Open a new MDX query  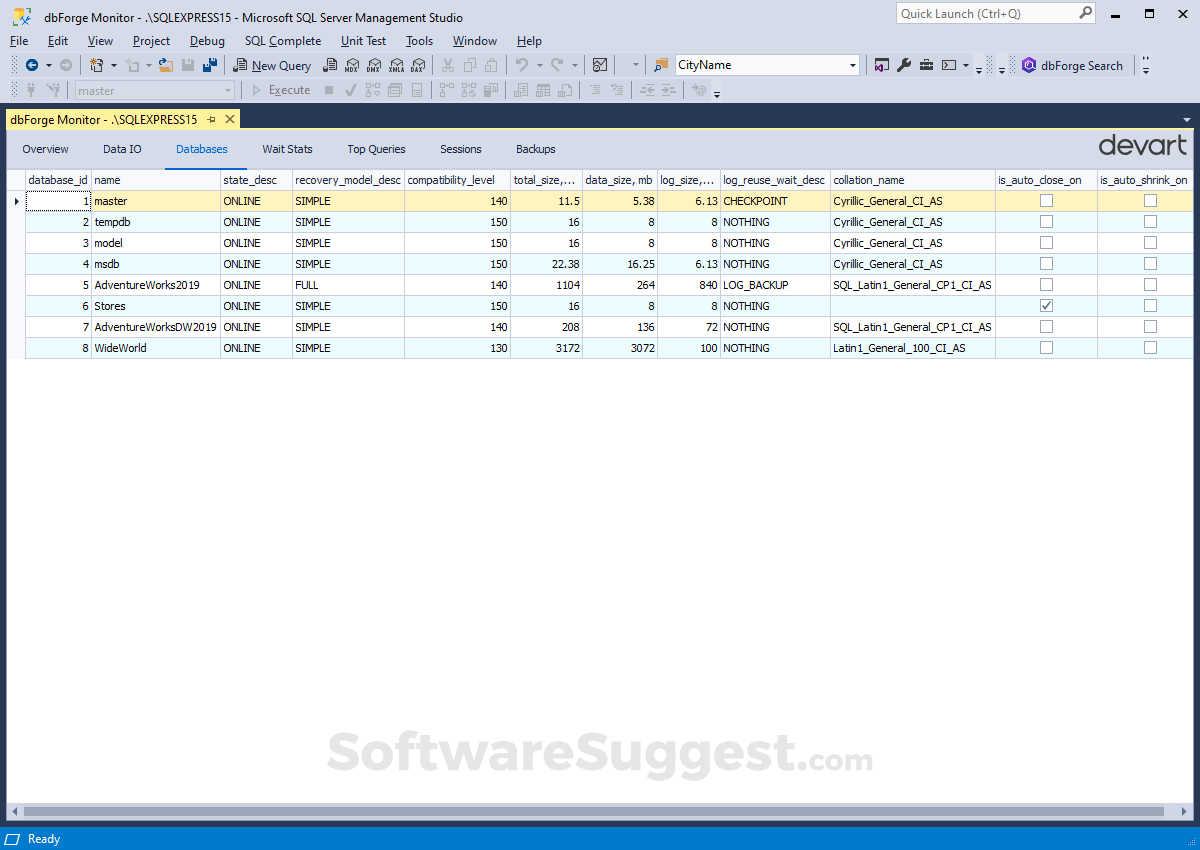(352, 65)
